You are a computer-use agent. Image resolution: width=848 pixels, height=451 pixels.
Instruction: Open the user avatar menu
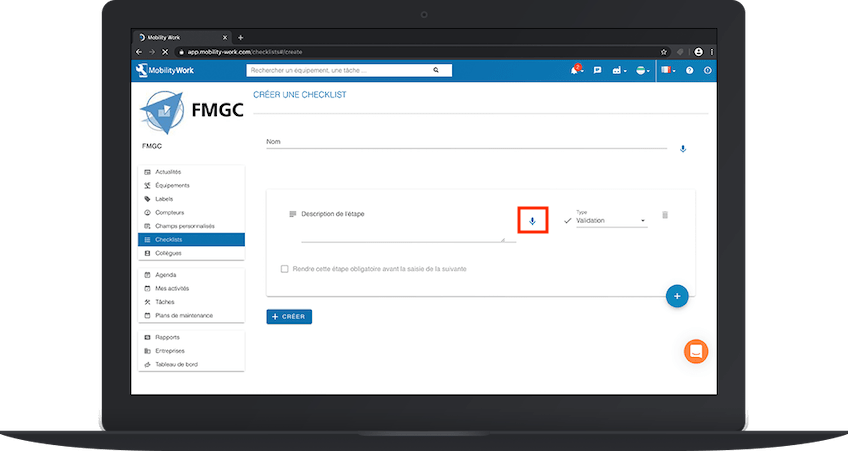coord(642,70)
